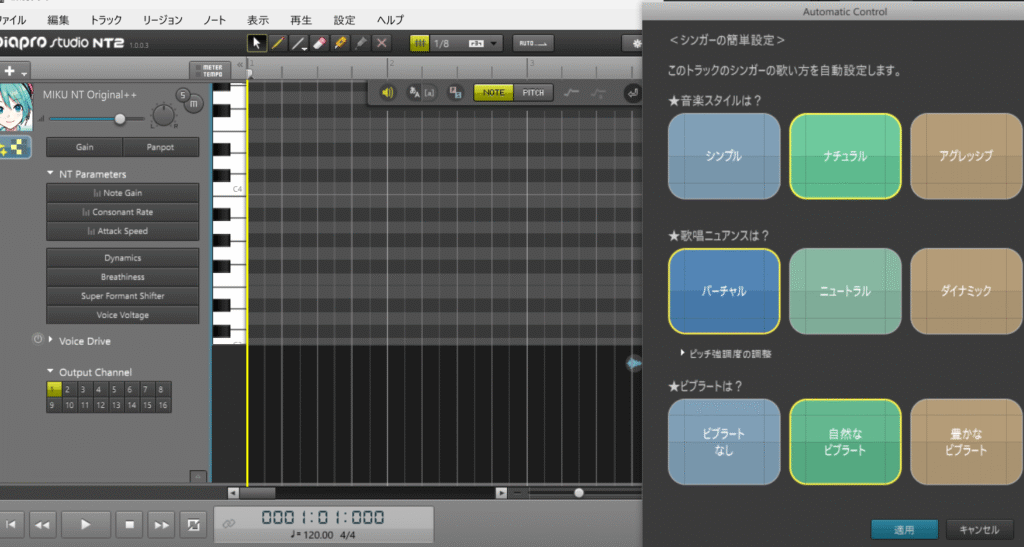Viewport: 1024px width, 547px height.
Task: Collapse the Output Channel section
Action: [50, 371]
